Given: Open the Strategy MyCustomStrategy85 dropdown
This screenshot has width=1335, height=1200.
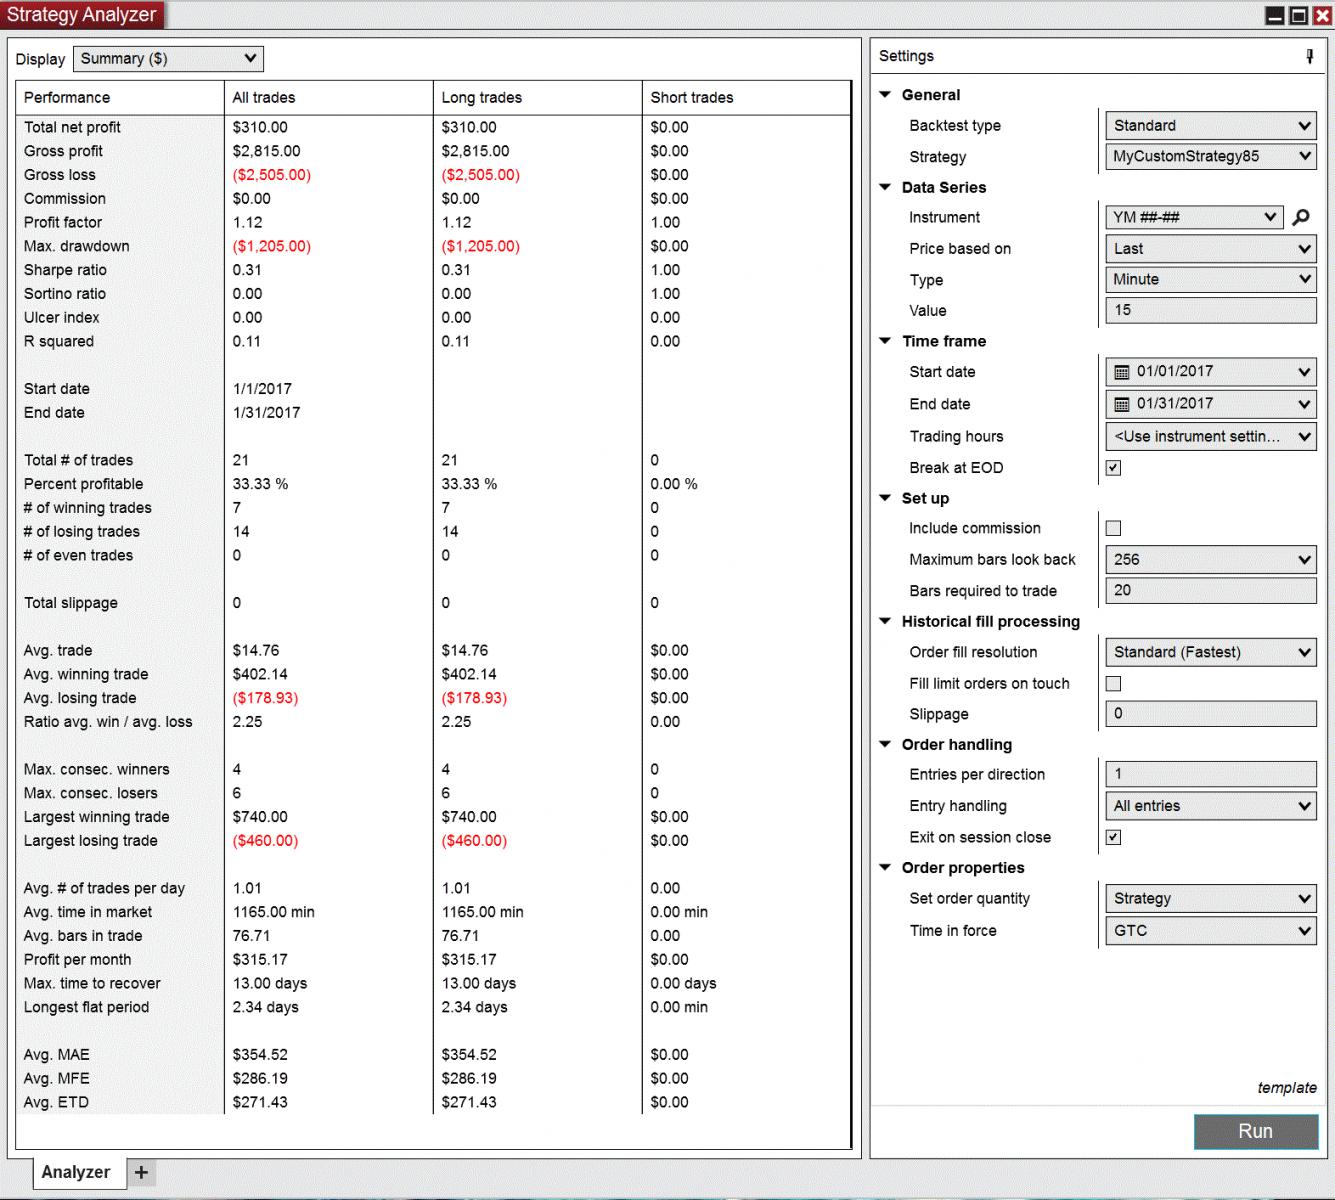Looking at the screenshot, I should [1210, 156].
